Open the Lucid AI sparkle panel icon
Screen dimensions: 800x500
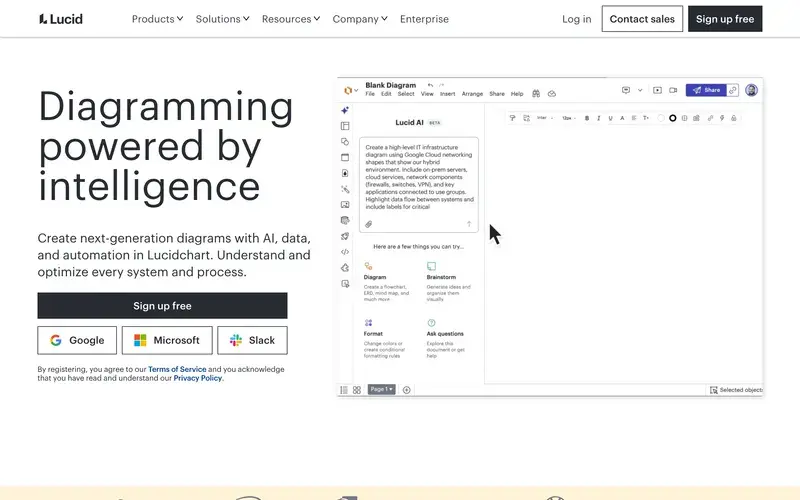coord(345,110)
